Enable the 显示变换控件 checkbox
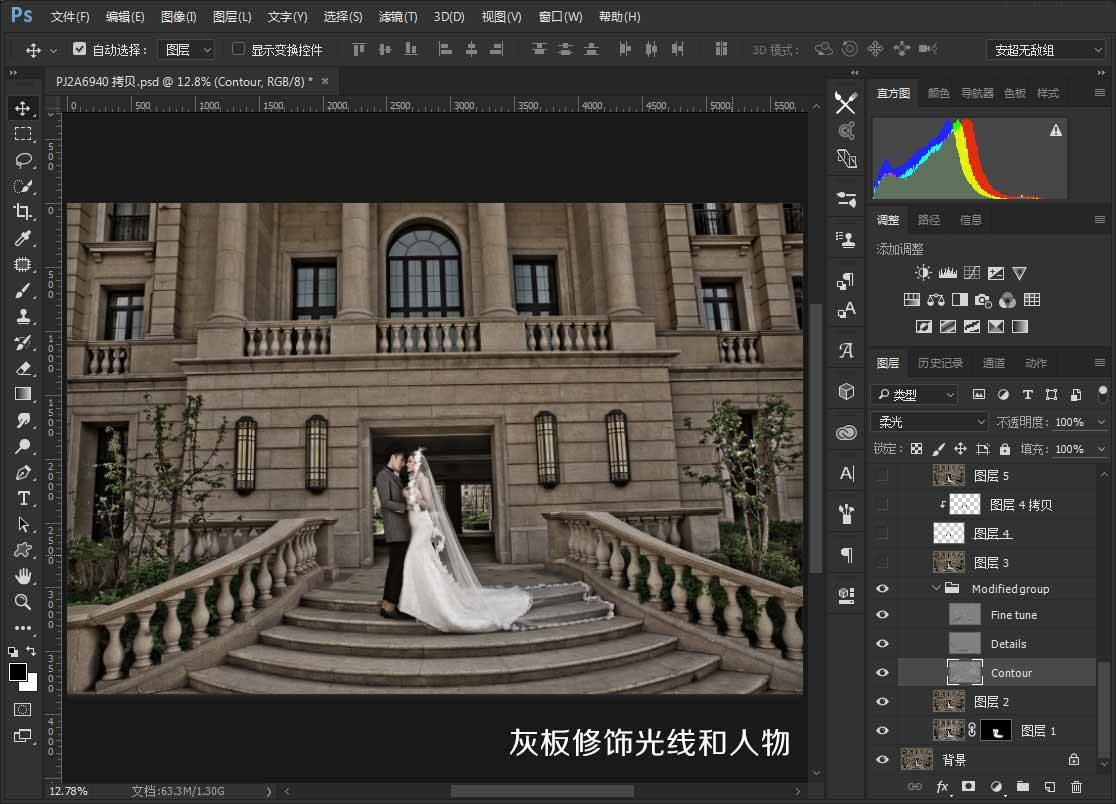The image size is (1116, 804). click(238, 49)
